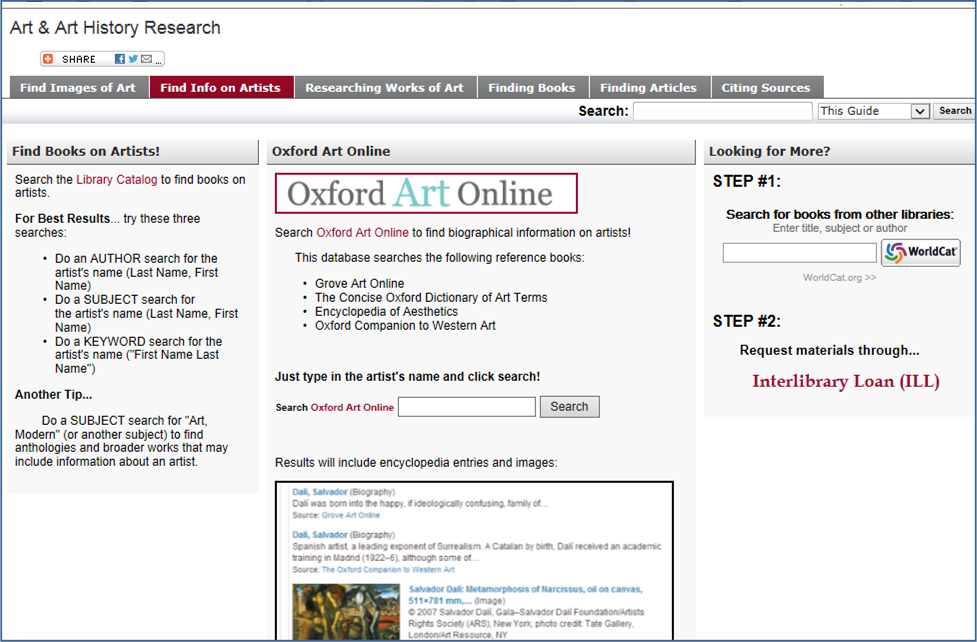Image resolution: width=977 pixels, height=642 pixels.
Task: Click the STEP #1: label
Action: [746, 181]
